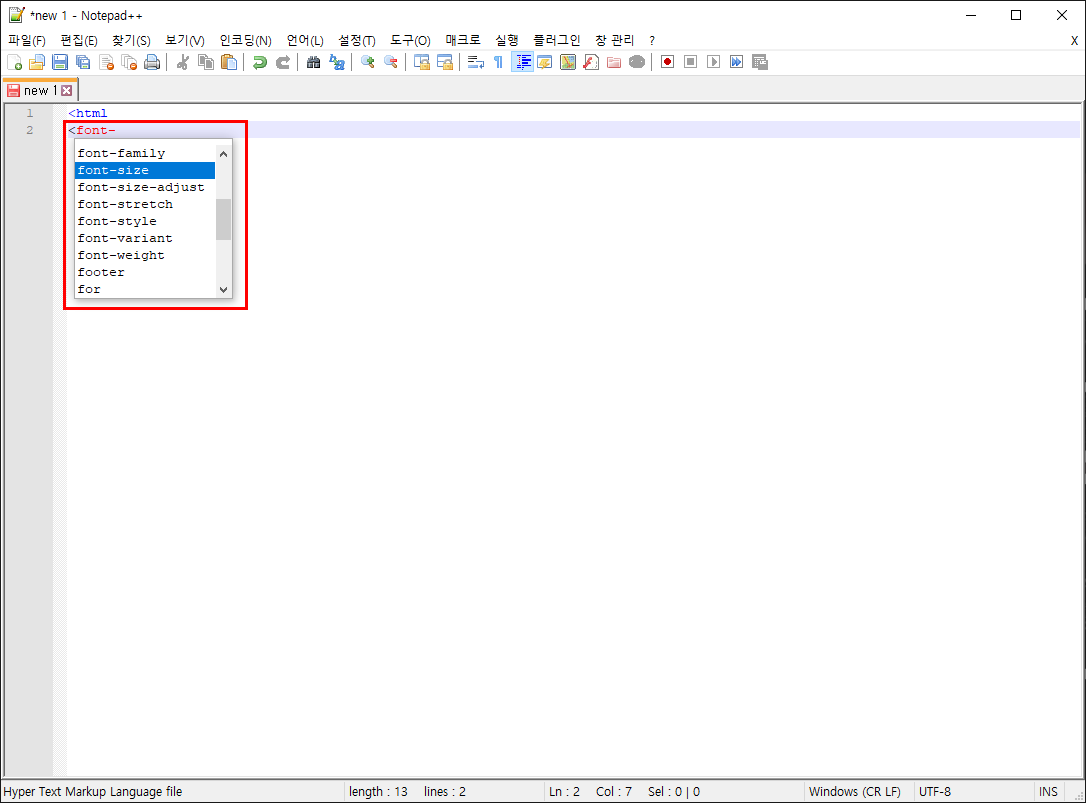Screen dimensions: 1086x803
Task: Undo last action with green arrow
Action: click(260, 62)
